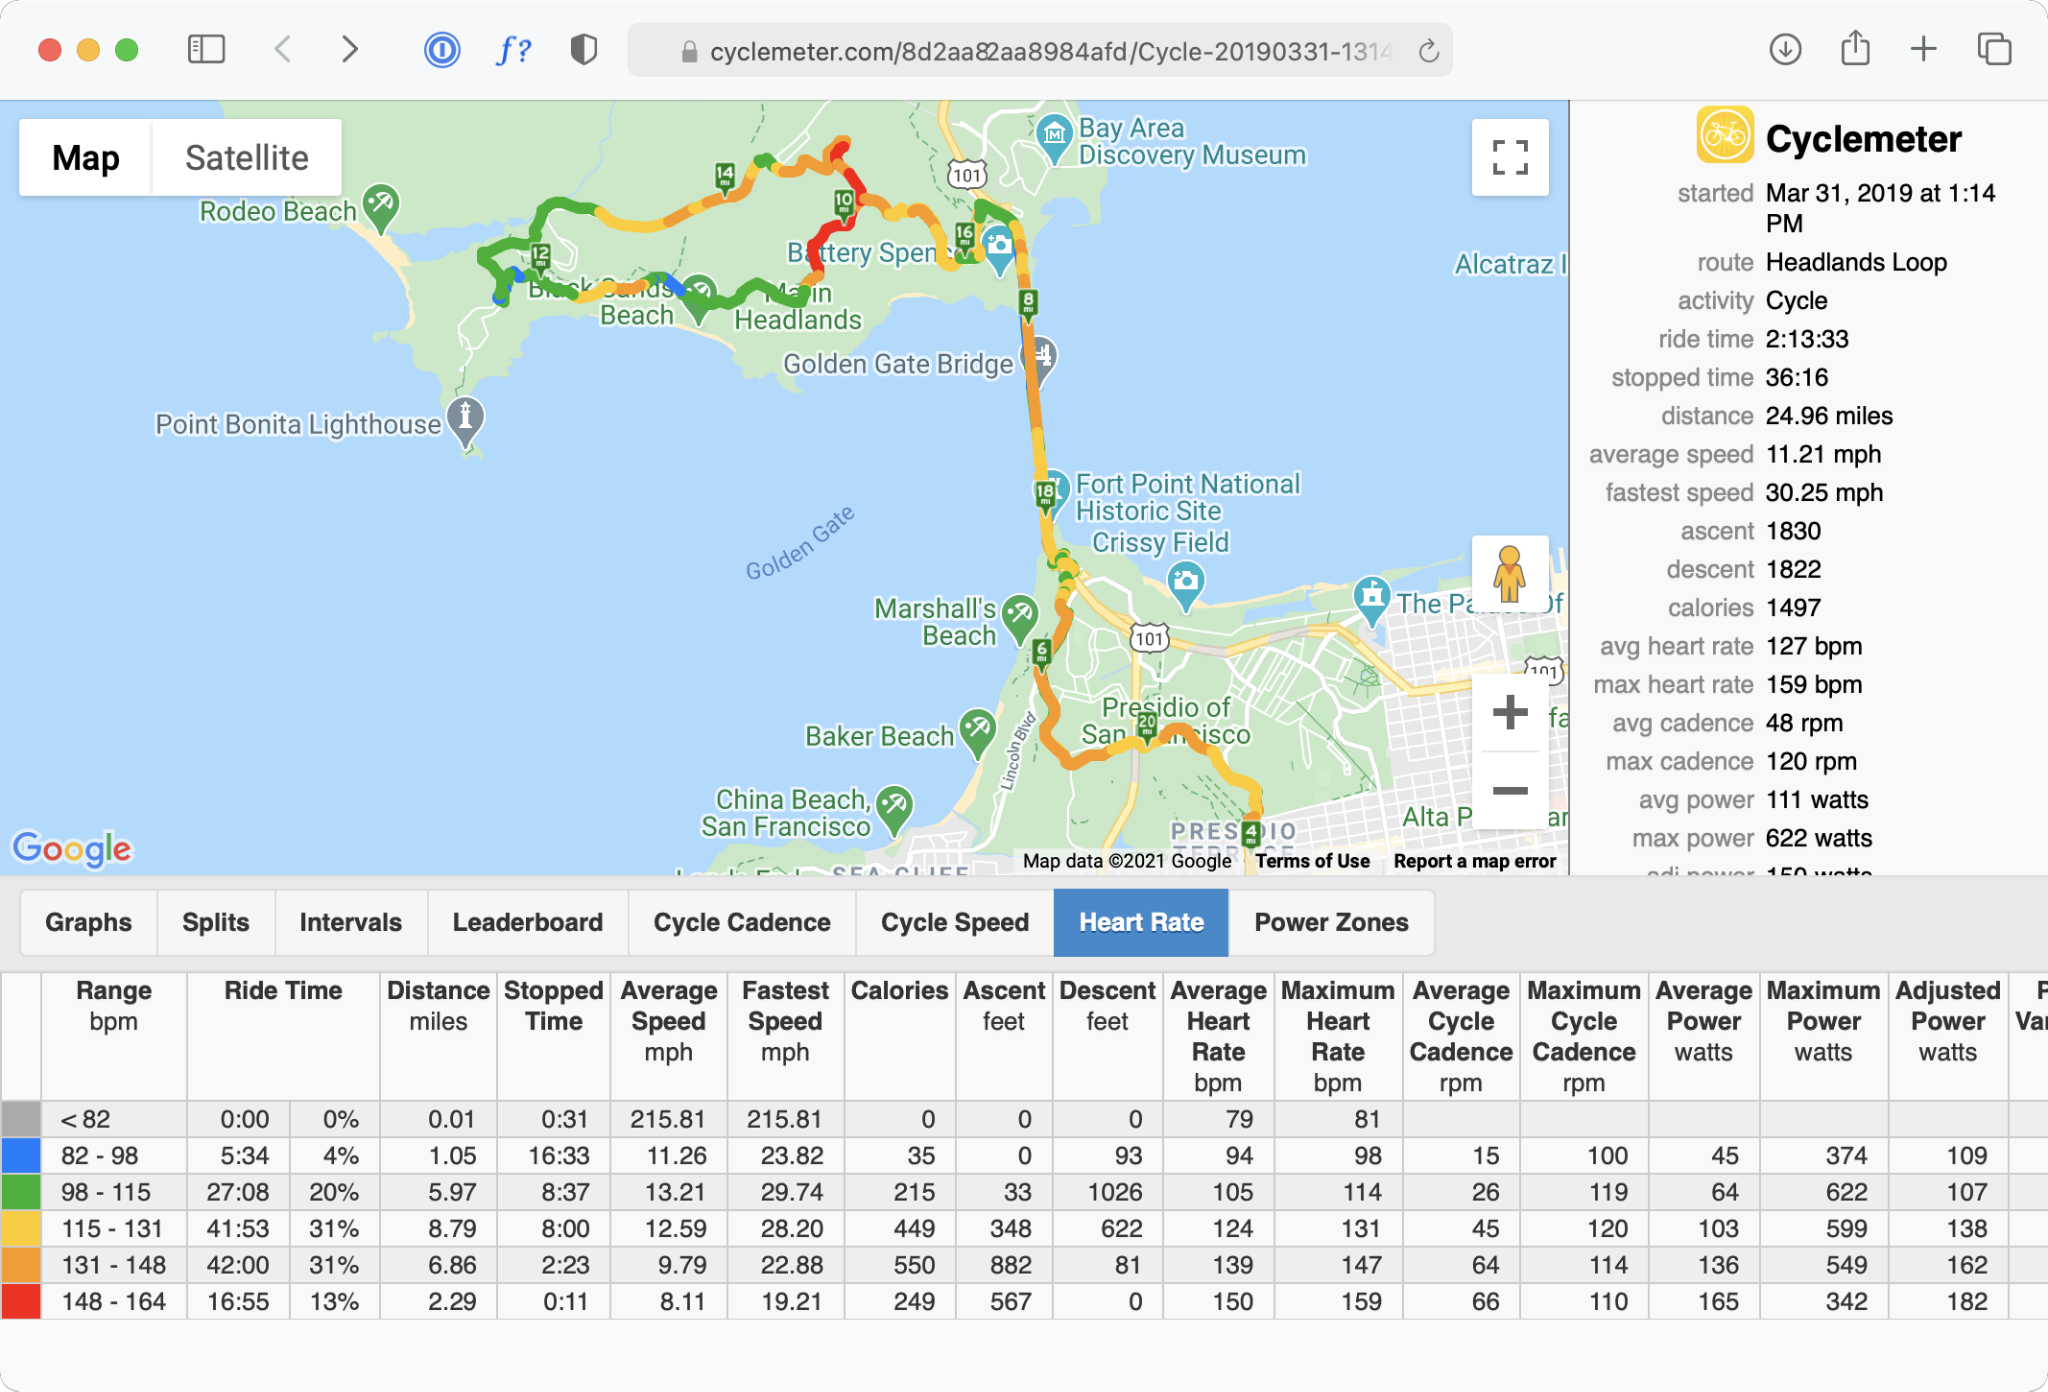Open the Cycle Cadence view

pyautogui.click(x=741, y=922)
